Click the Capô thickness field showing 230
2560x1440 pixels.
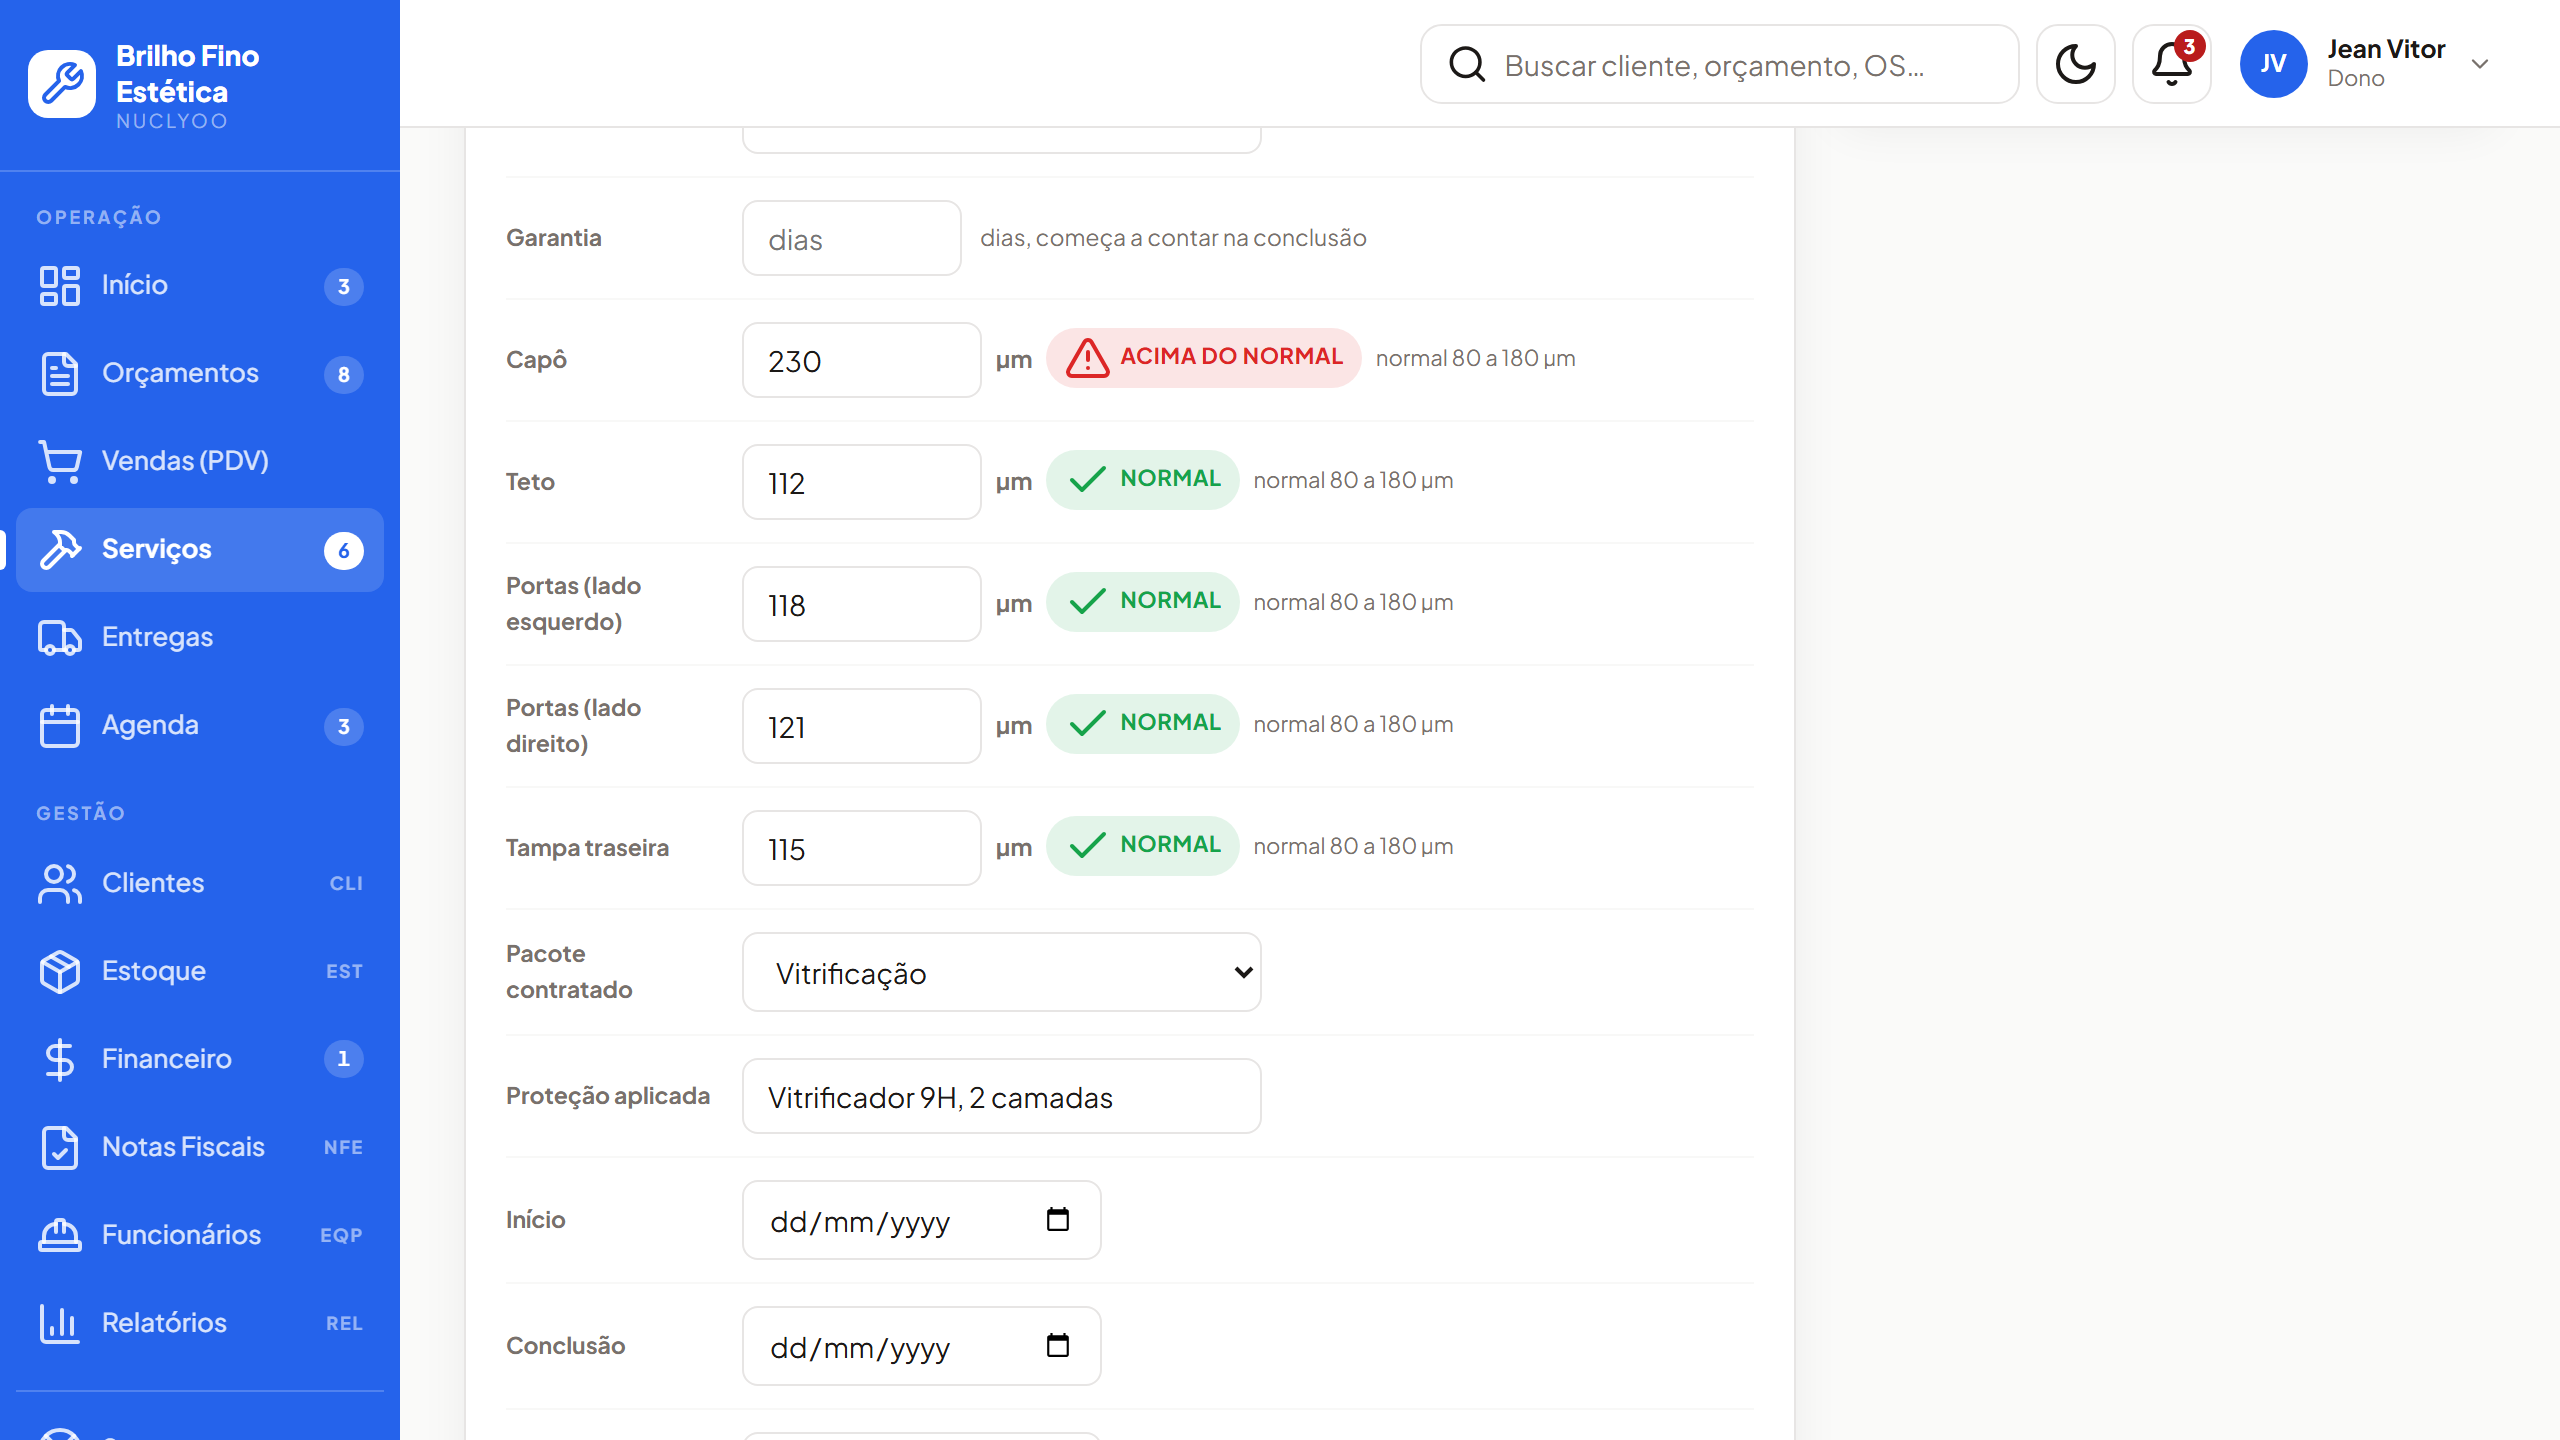coord(862,360)
